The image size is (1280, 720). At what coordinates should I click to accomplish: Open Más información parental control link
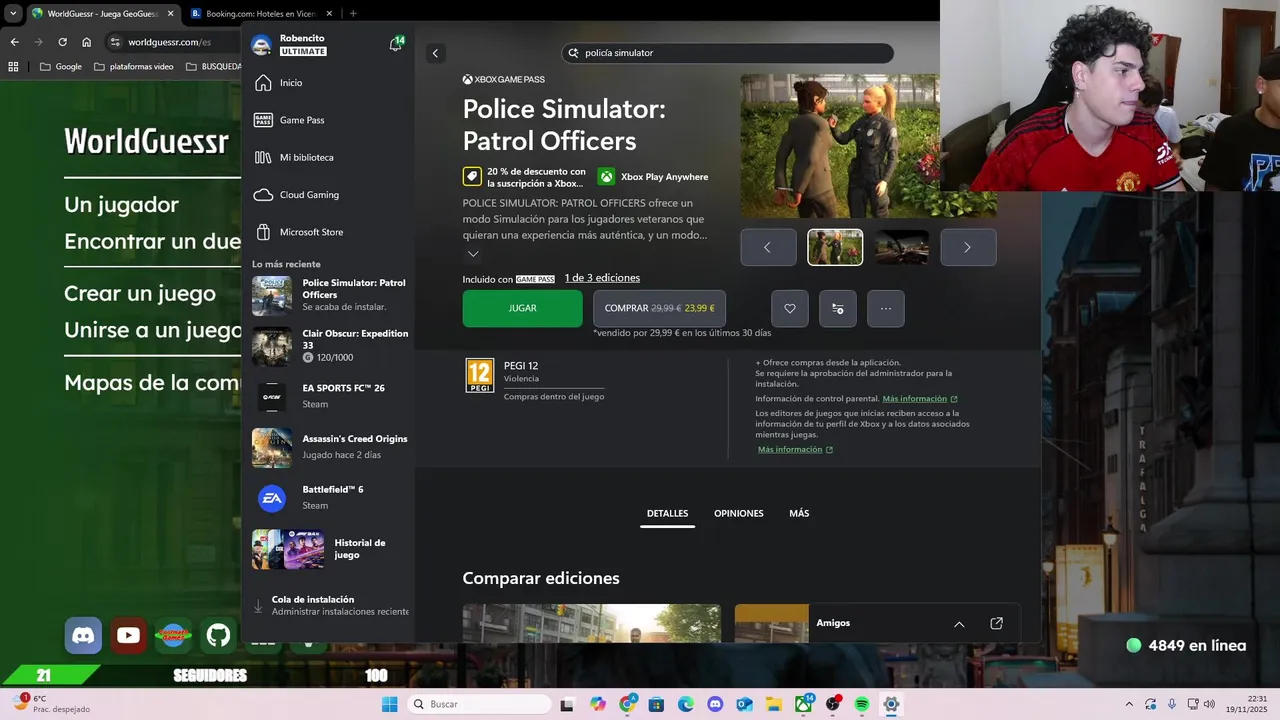920,399
